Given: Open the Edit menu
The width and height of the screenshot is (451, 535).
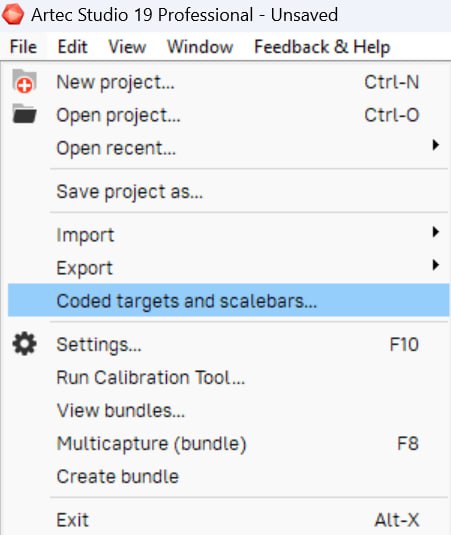Looking at the screenshot, I should point(72,46).
